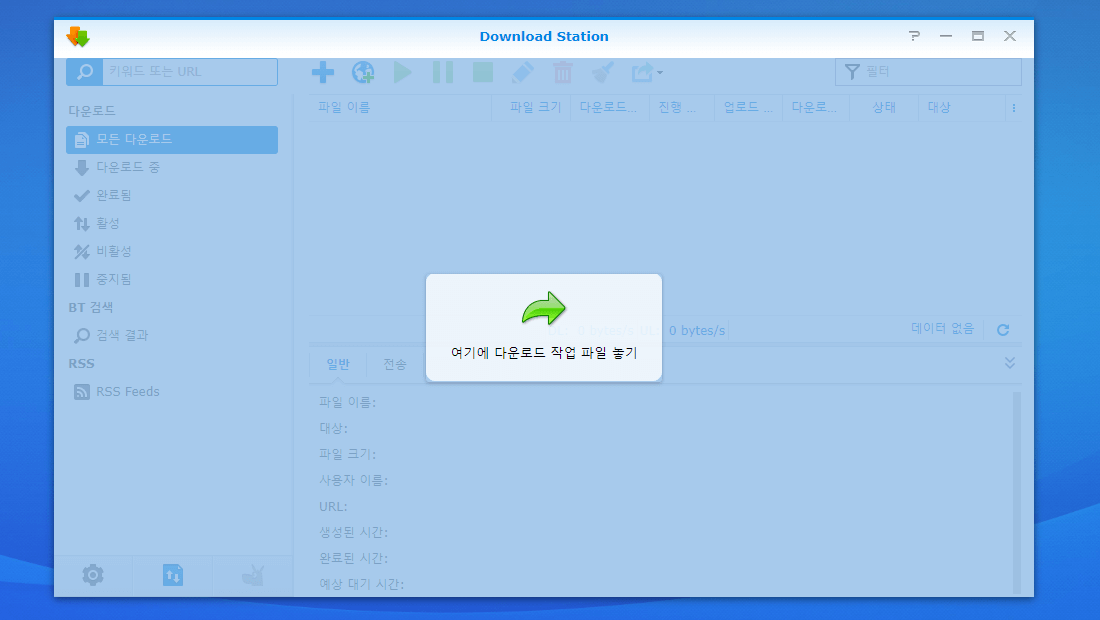
Task: Sort by 파일 이름 column header
Action: [400, 107]
